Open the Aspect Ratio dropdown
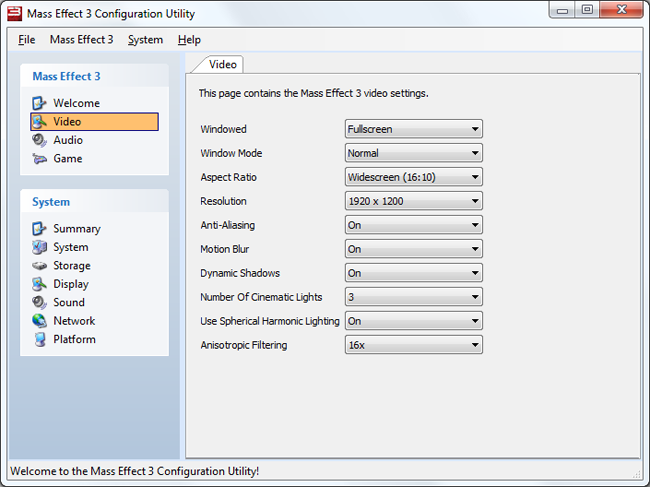Image resolution: width=650 pixels, height=487 pixels. [413, 177]
